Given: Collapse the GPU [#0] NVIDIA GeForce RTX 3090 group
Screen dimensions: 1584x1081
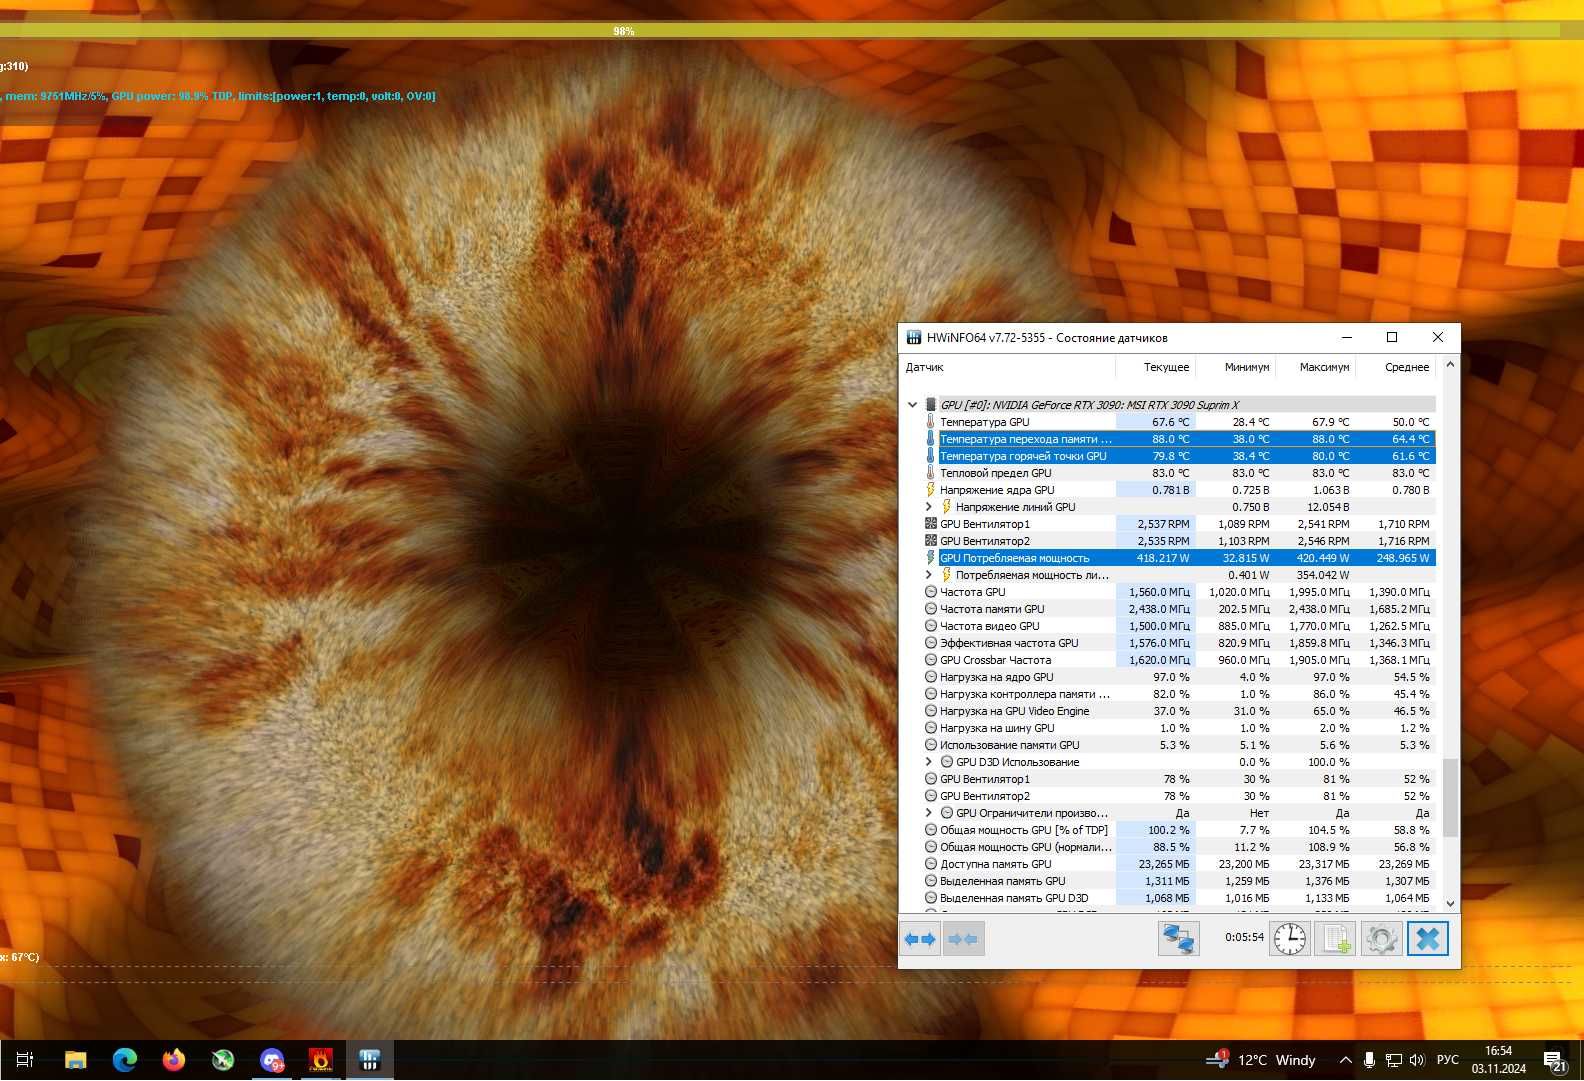Looking at the screenshot, I should click(x=912, y=405).
